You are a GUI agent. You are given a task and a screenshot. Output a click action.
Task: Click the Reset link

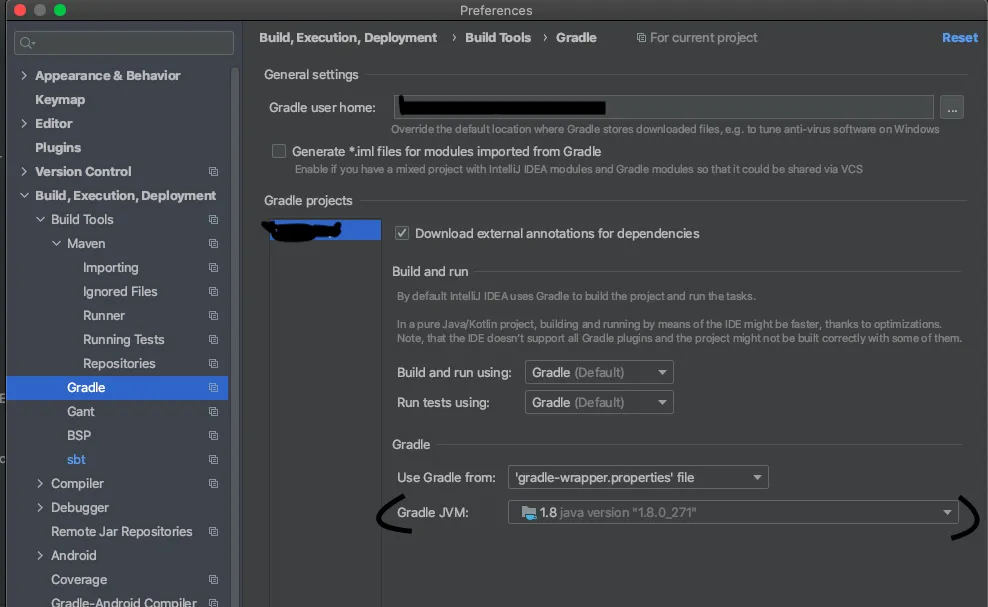(959, 38)
